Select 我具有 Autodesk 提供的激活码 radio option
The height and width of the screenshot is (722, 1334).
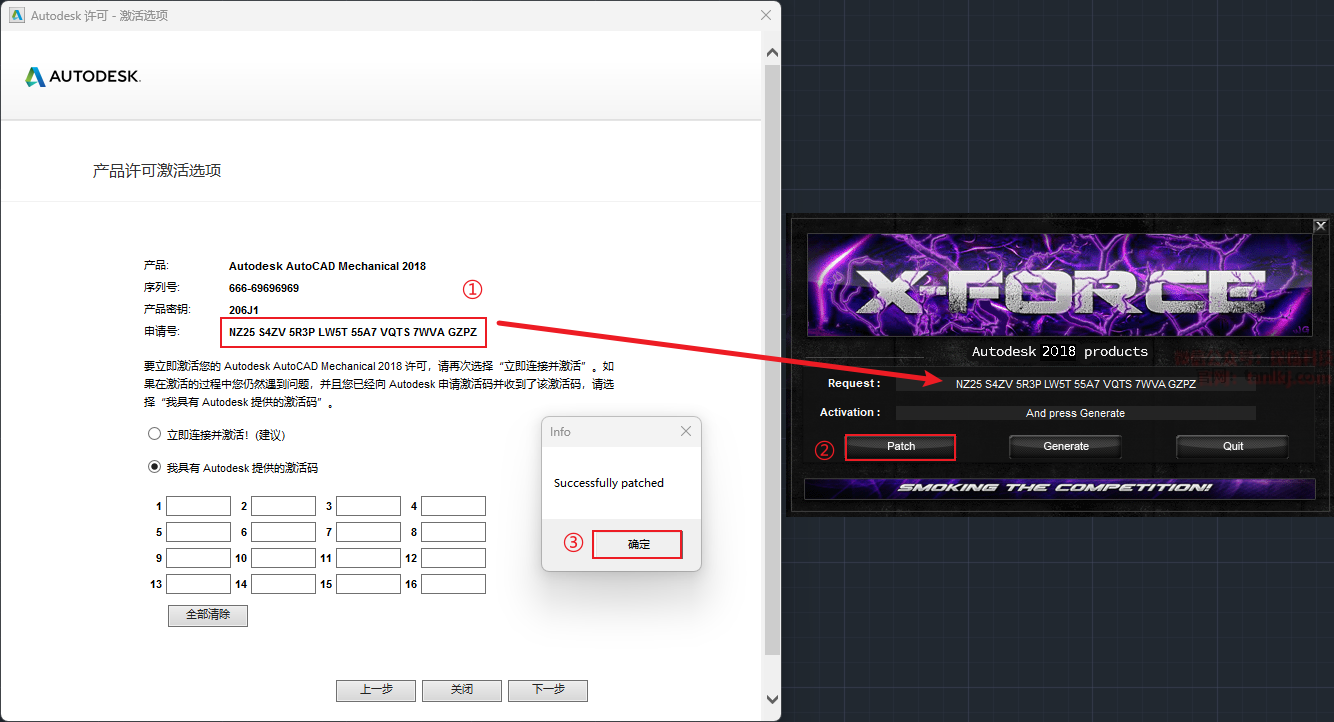pyautogui.click(x=154, y=467)
